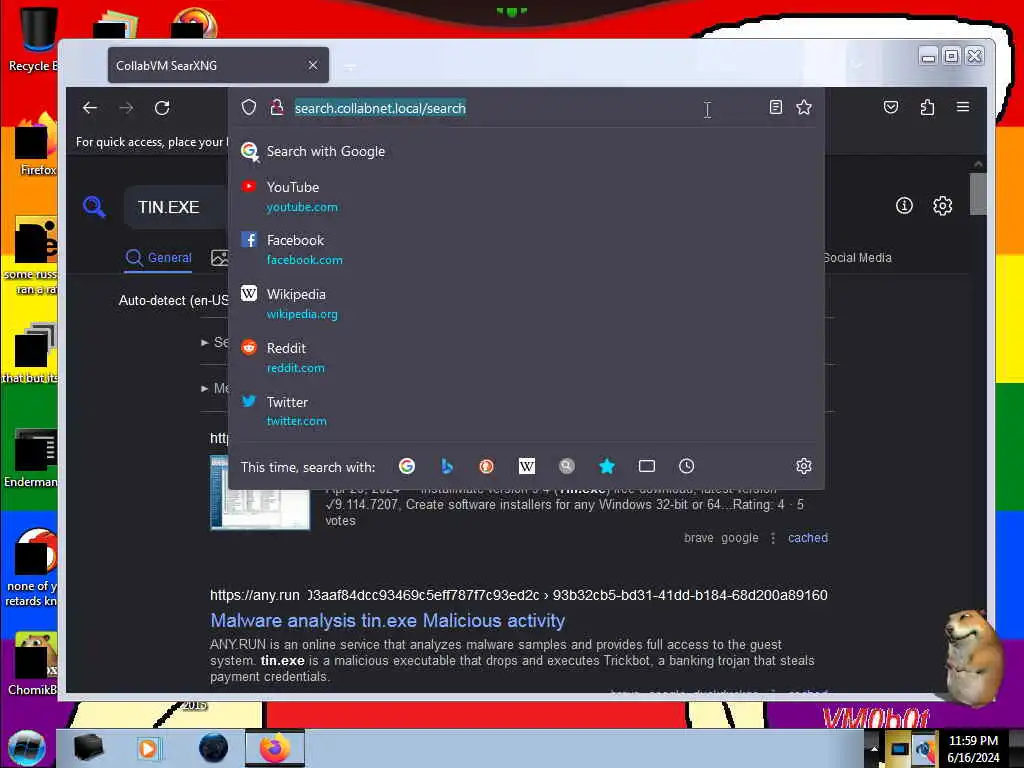
Task: Click the SearXNG magnifier search icon
Action: point(94,207)
